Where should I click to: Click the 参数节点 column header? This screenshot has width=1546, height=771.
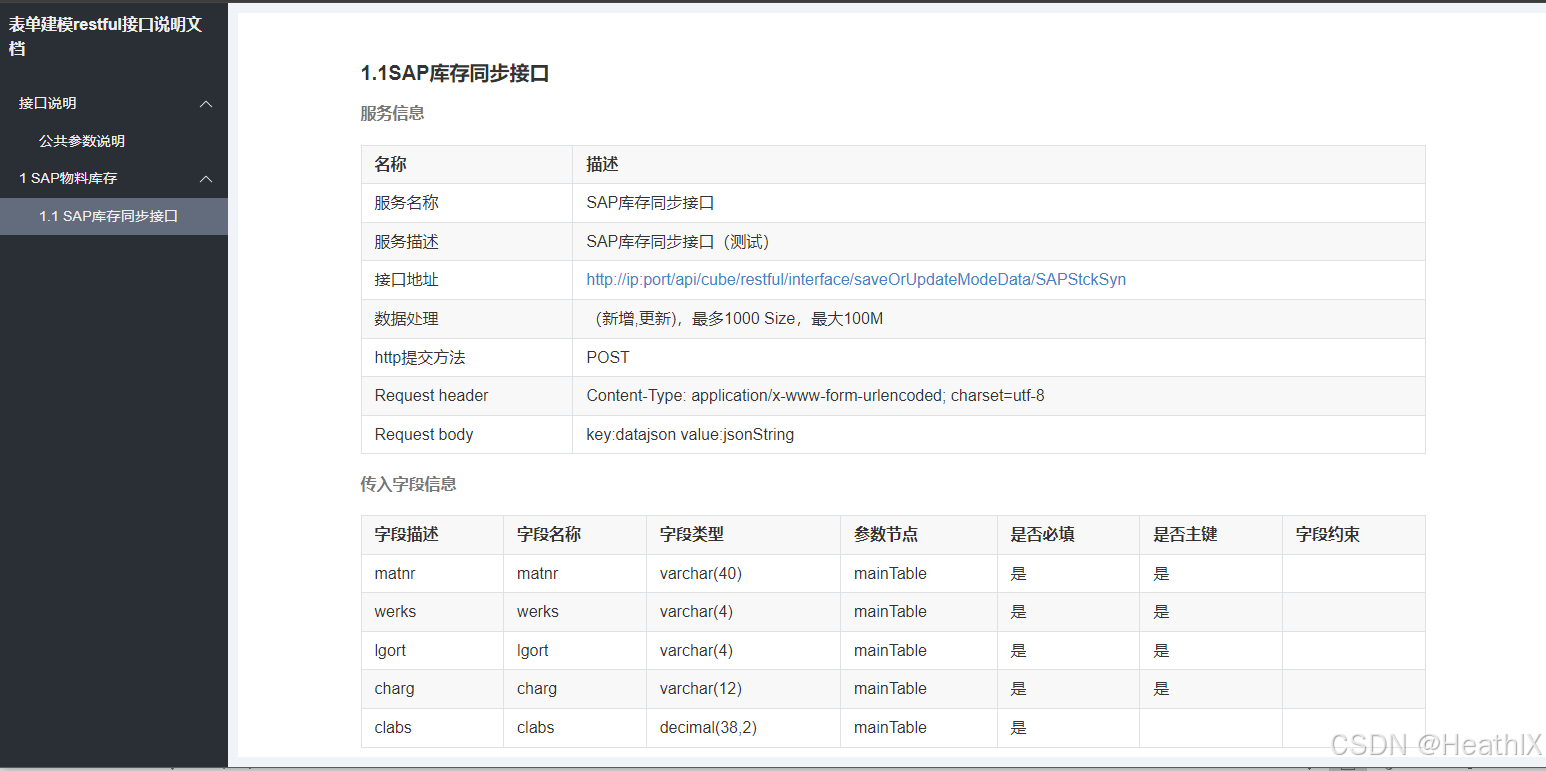pyautogui.click(x=919, y=535)
